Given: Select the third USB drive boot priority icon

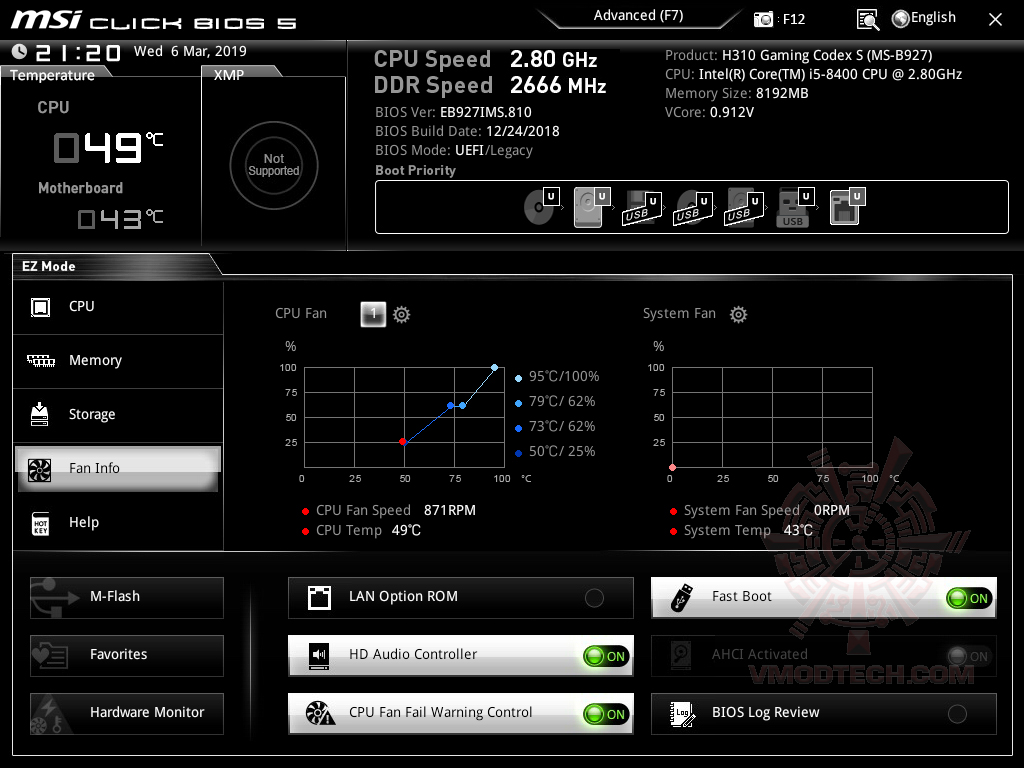Looking at the screenshot, I should coord(744,208).
